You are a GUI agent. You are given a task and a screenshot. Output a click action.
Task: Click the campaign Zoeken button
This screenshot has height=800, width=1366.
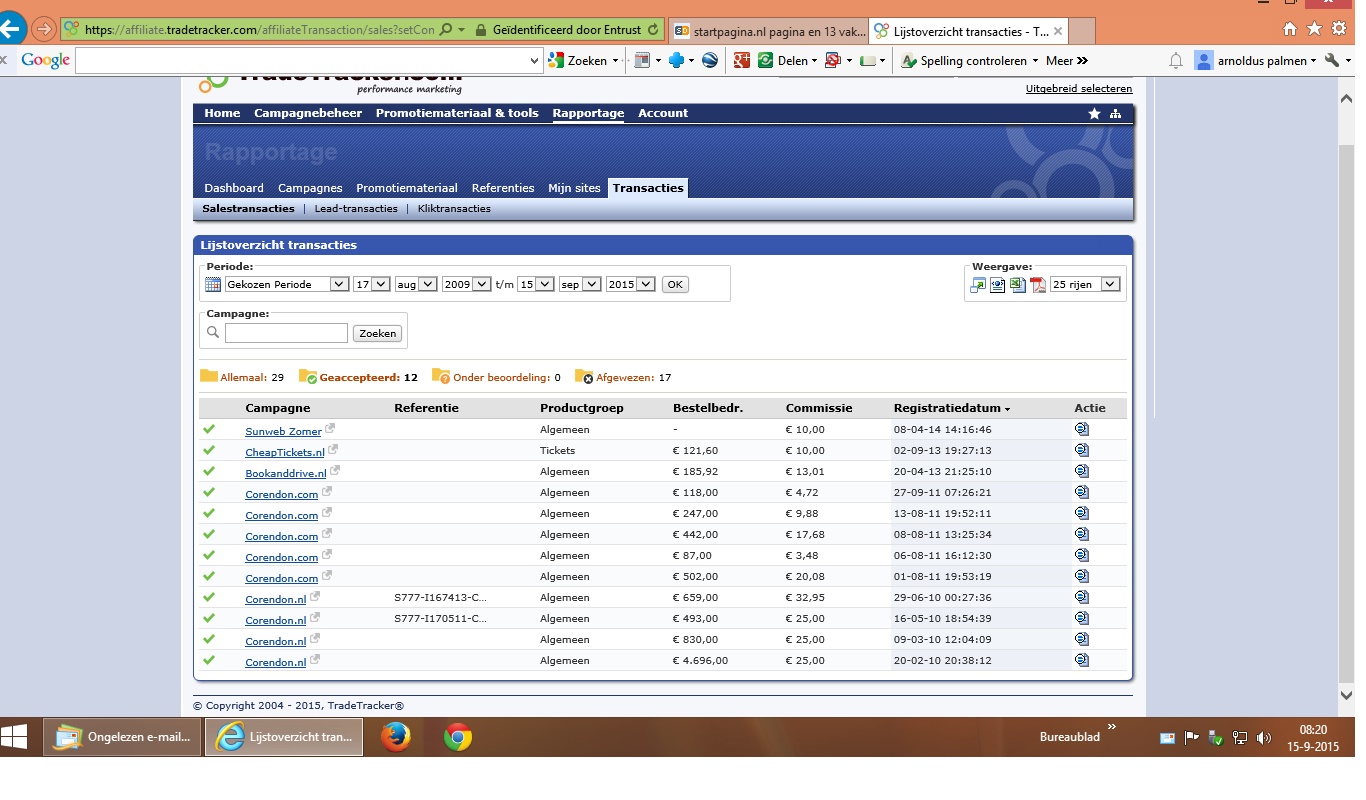377,333
